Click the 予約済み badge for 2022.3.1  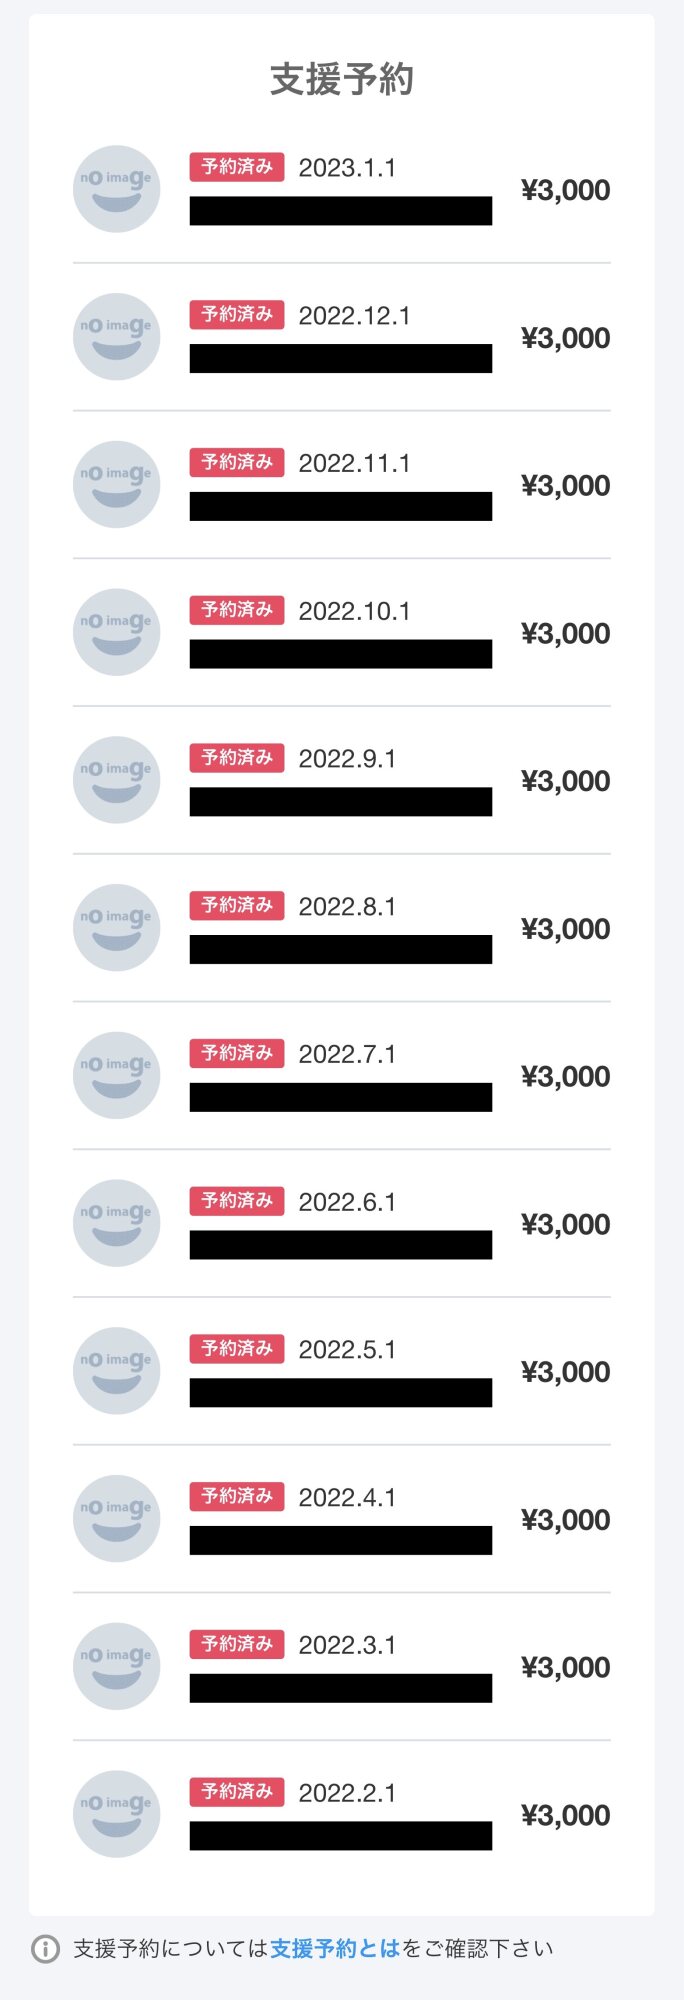click(x=237, y=1644)
